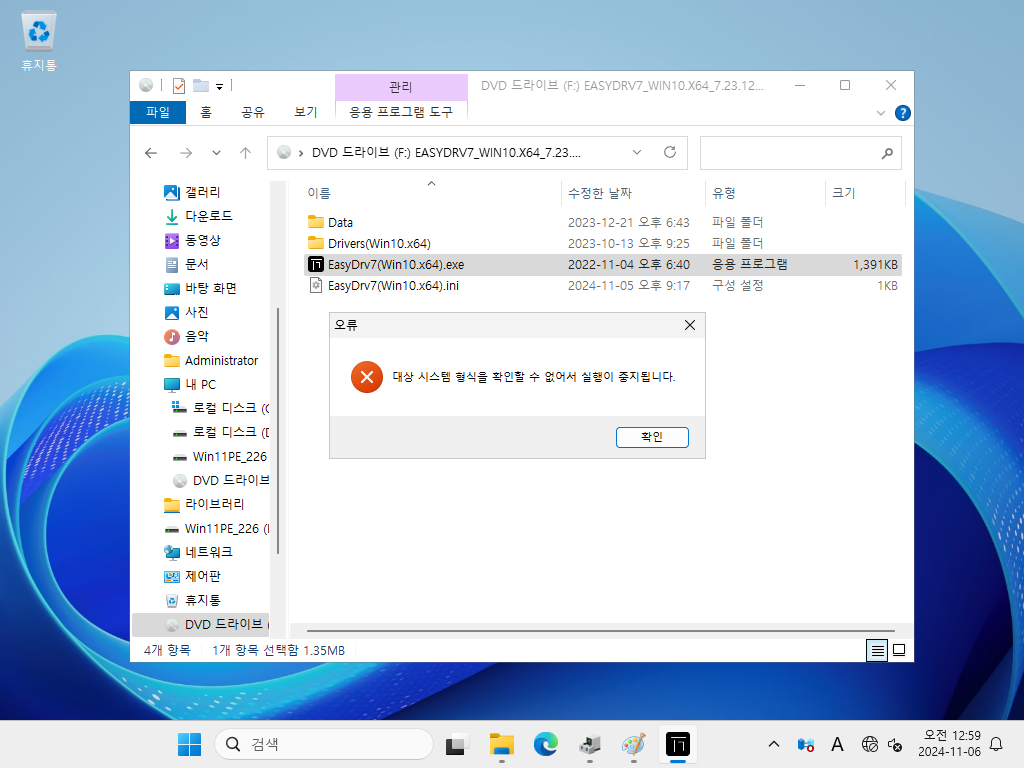Open File Explorer from the taskbar
This screenshot has width=1024, height=768.
(502, 744)
